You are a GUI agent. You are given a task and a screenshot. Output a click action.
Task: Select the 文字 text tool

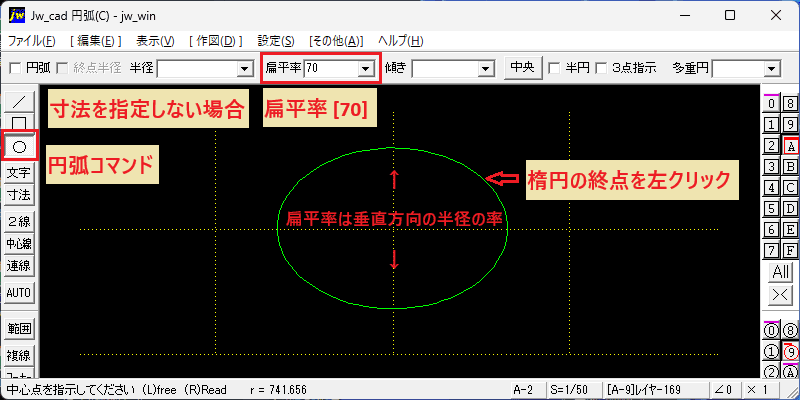tap(19, 173)
